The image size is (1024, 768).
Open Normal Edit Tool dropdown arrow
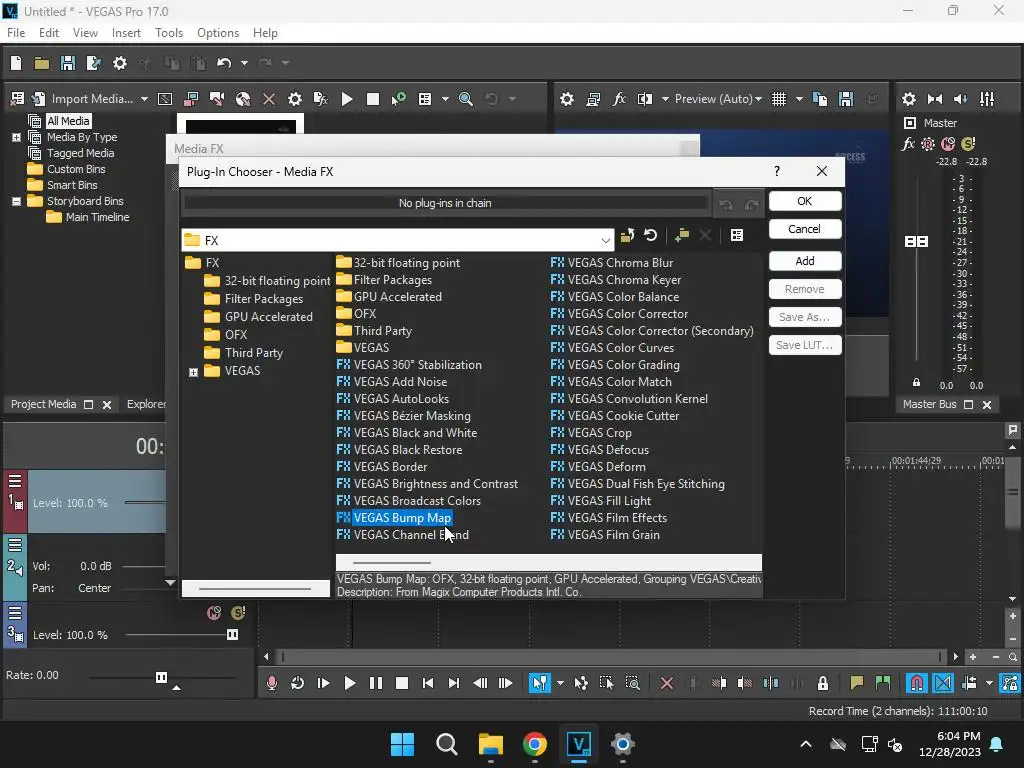click(x=560, y=683)
